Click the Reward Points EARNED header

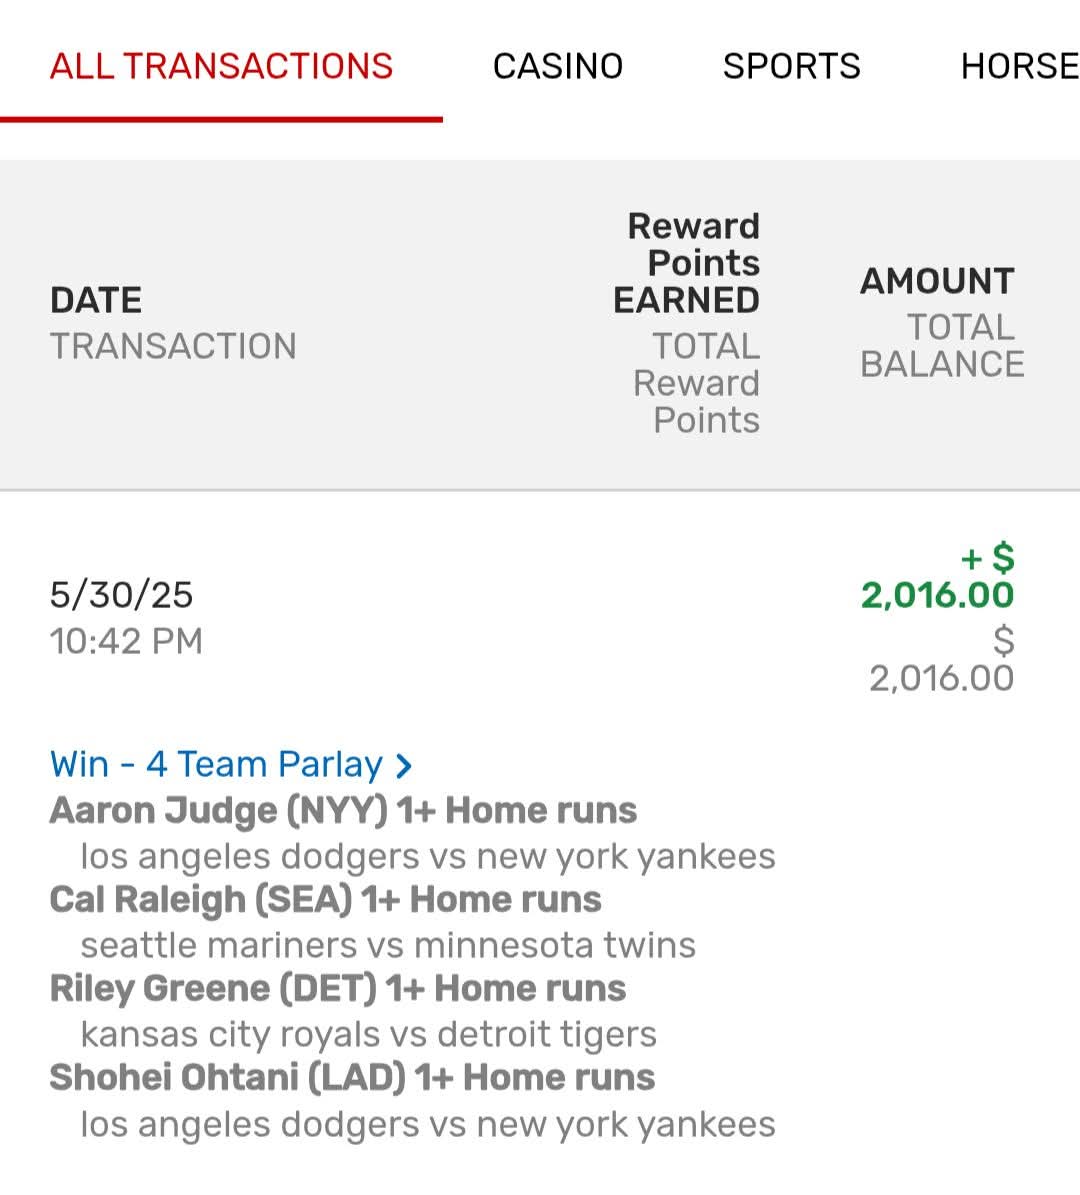(689, 263)
